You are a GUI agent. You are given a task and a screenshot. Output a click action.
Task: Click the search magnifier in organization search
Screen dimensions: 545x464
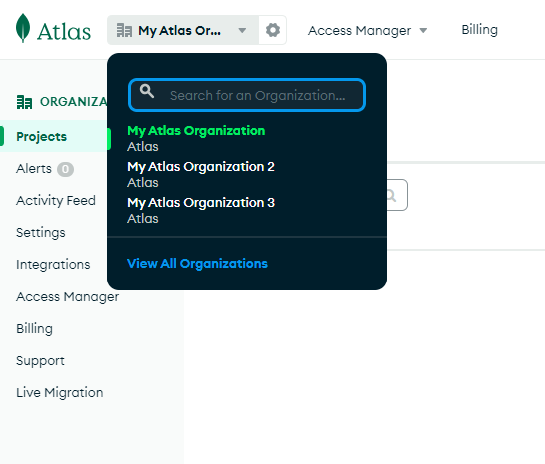pos(147,91)
